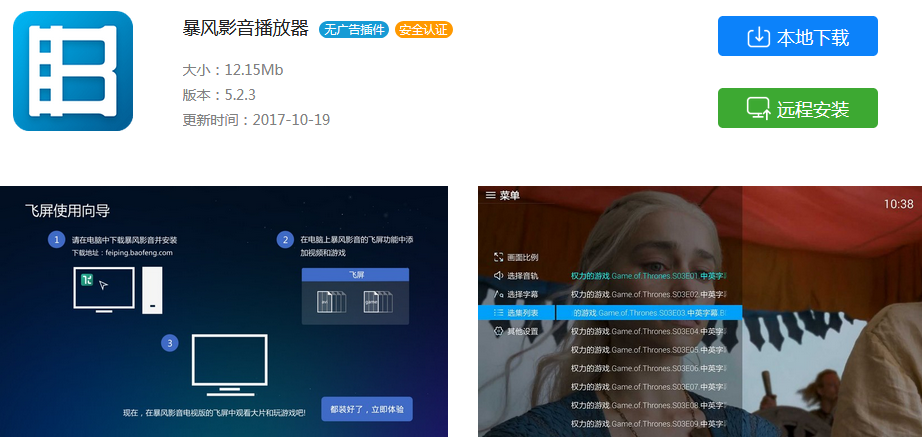Click the TV screen icon at step 3

pyautogui.click(x=230, y=364)
